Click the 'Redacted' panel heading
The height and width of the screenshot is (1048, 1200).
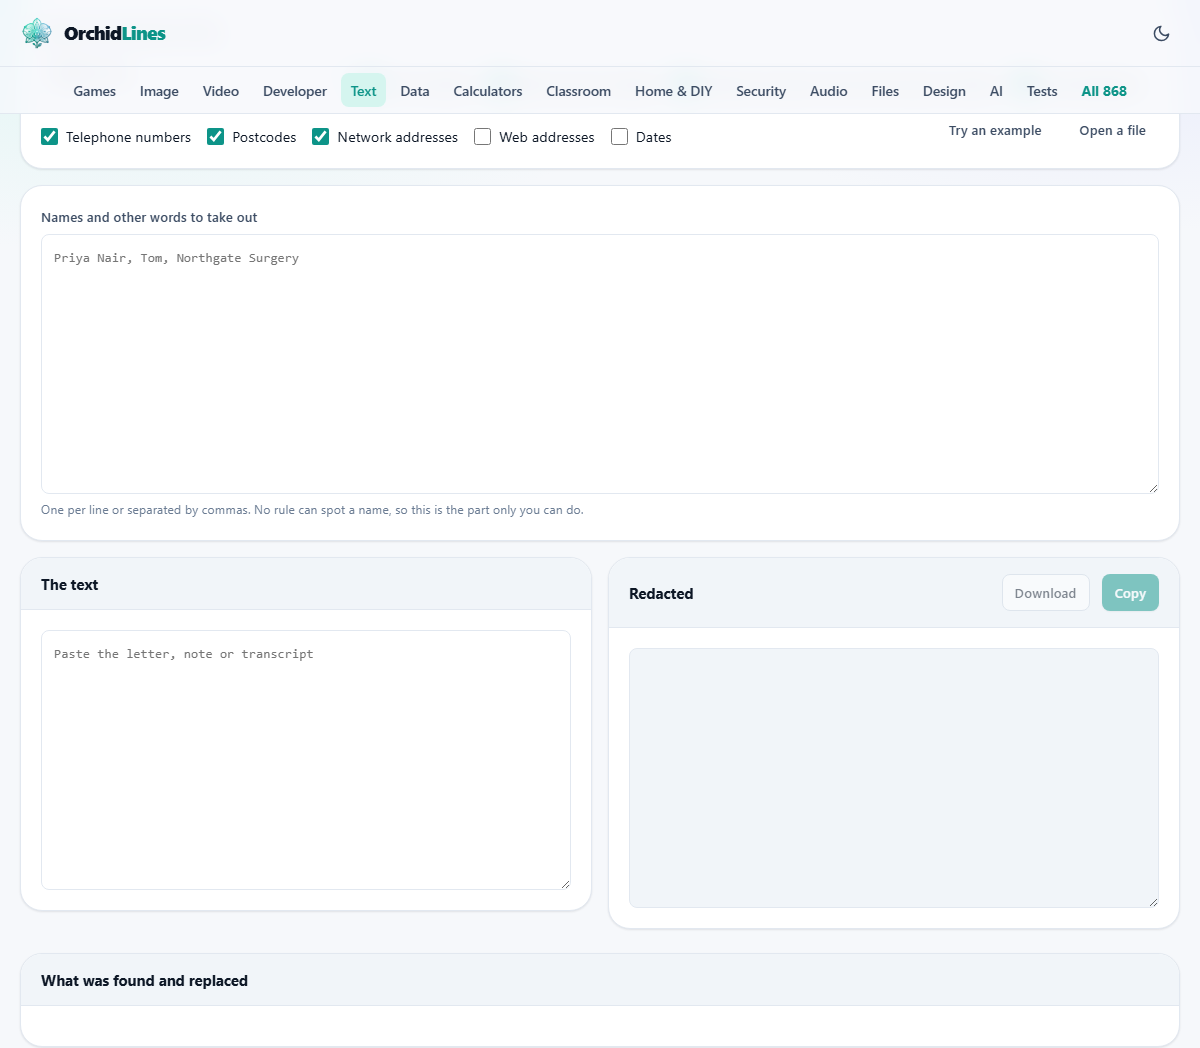pyautogui.click(x=661, y=594)
